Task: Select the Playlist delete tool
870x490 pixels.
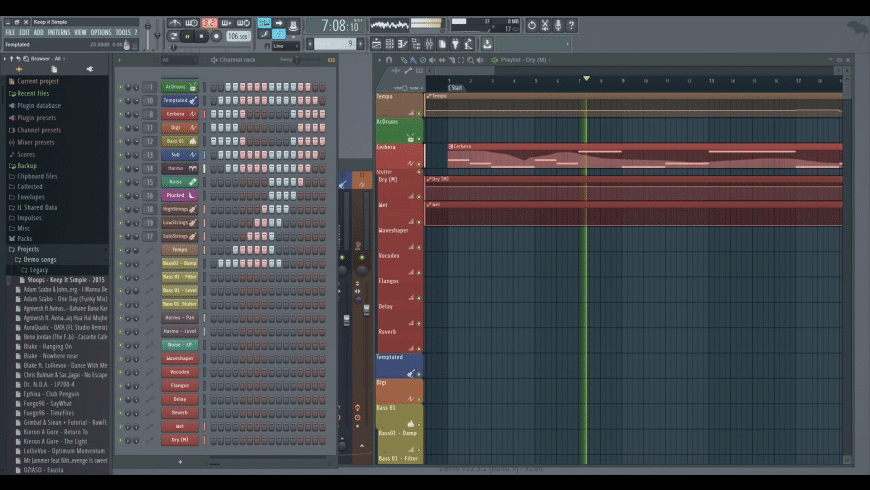Action: coord(423,60)
